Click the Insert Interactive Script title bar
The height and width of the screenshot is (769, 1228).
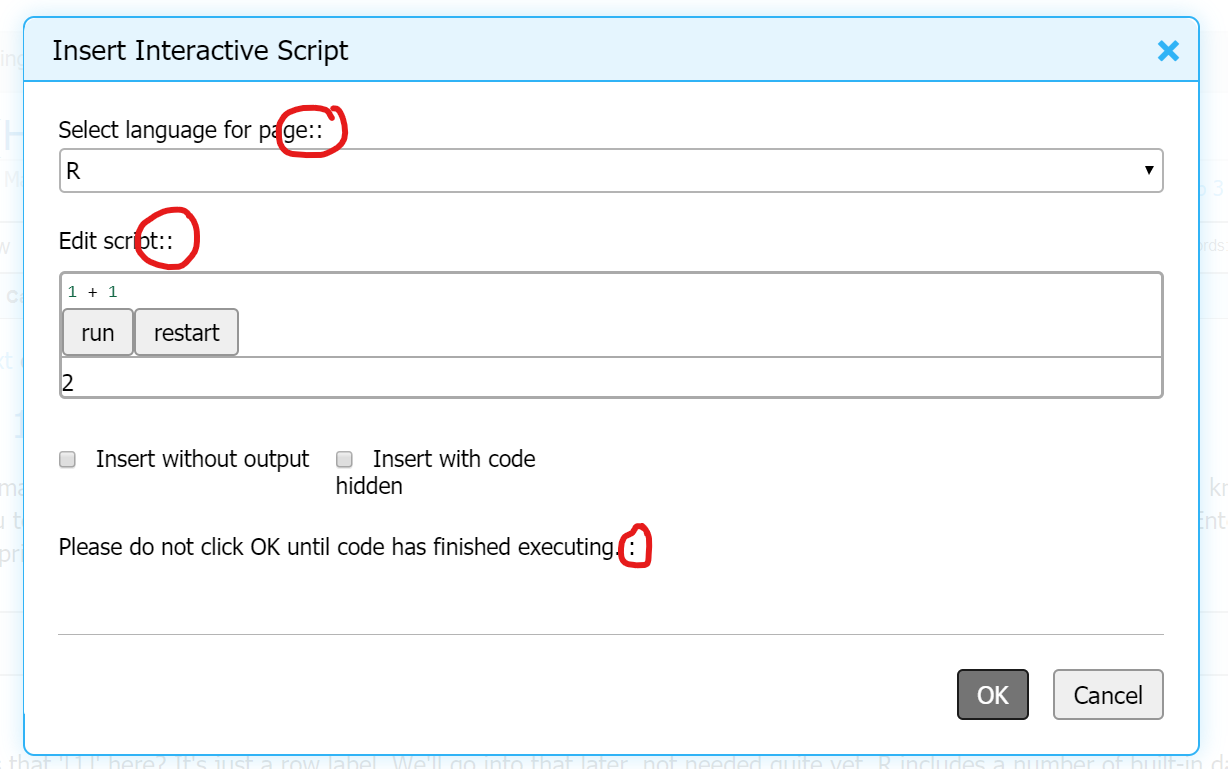[x=200, y=50]
